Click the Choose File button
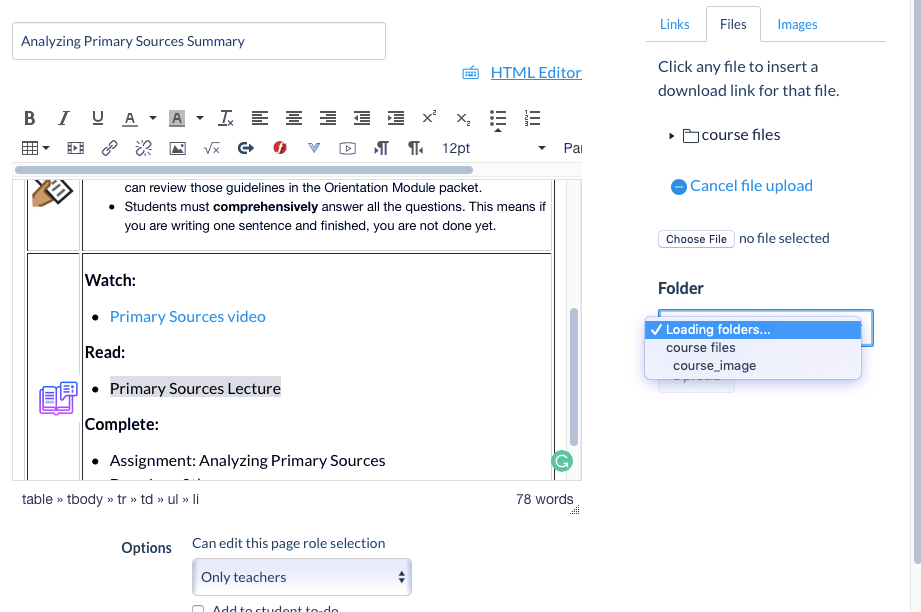The width and height of the screenshot is (921, 612). pos(696,239)
